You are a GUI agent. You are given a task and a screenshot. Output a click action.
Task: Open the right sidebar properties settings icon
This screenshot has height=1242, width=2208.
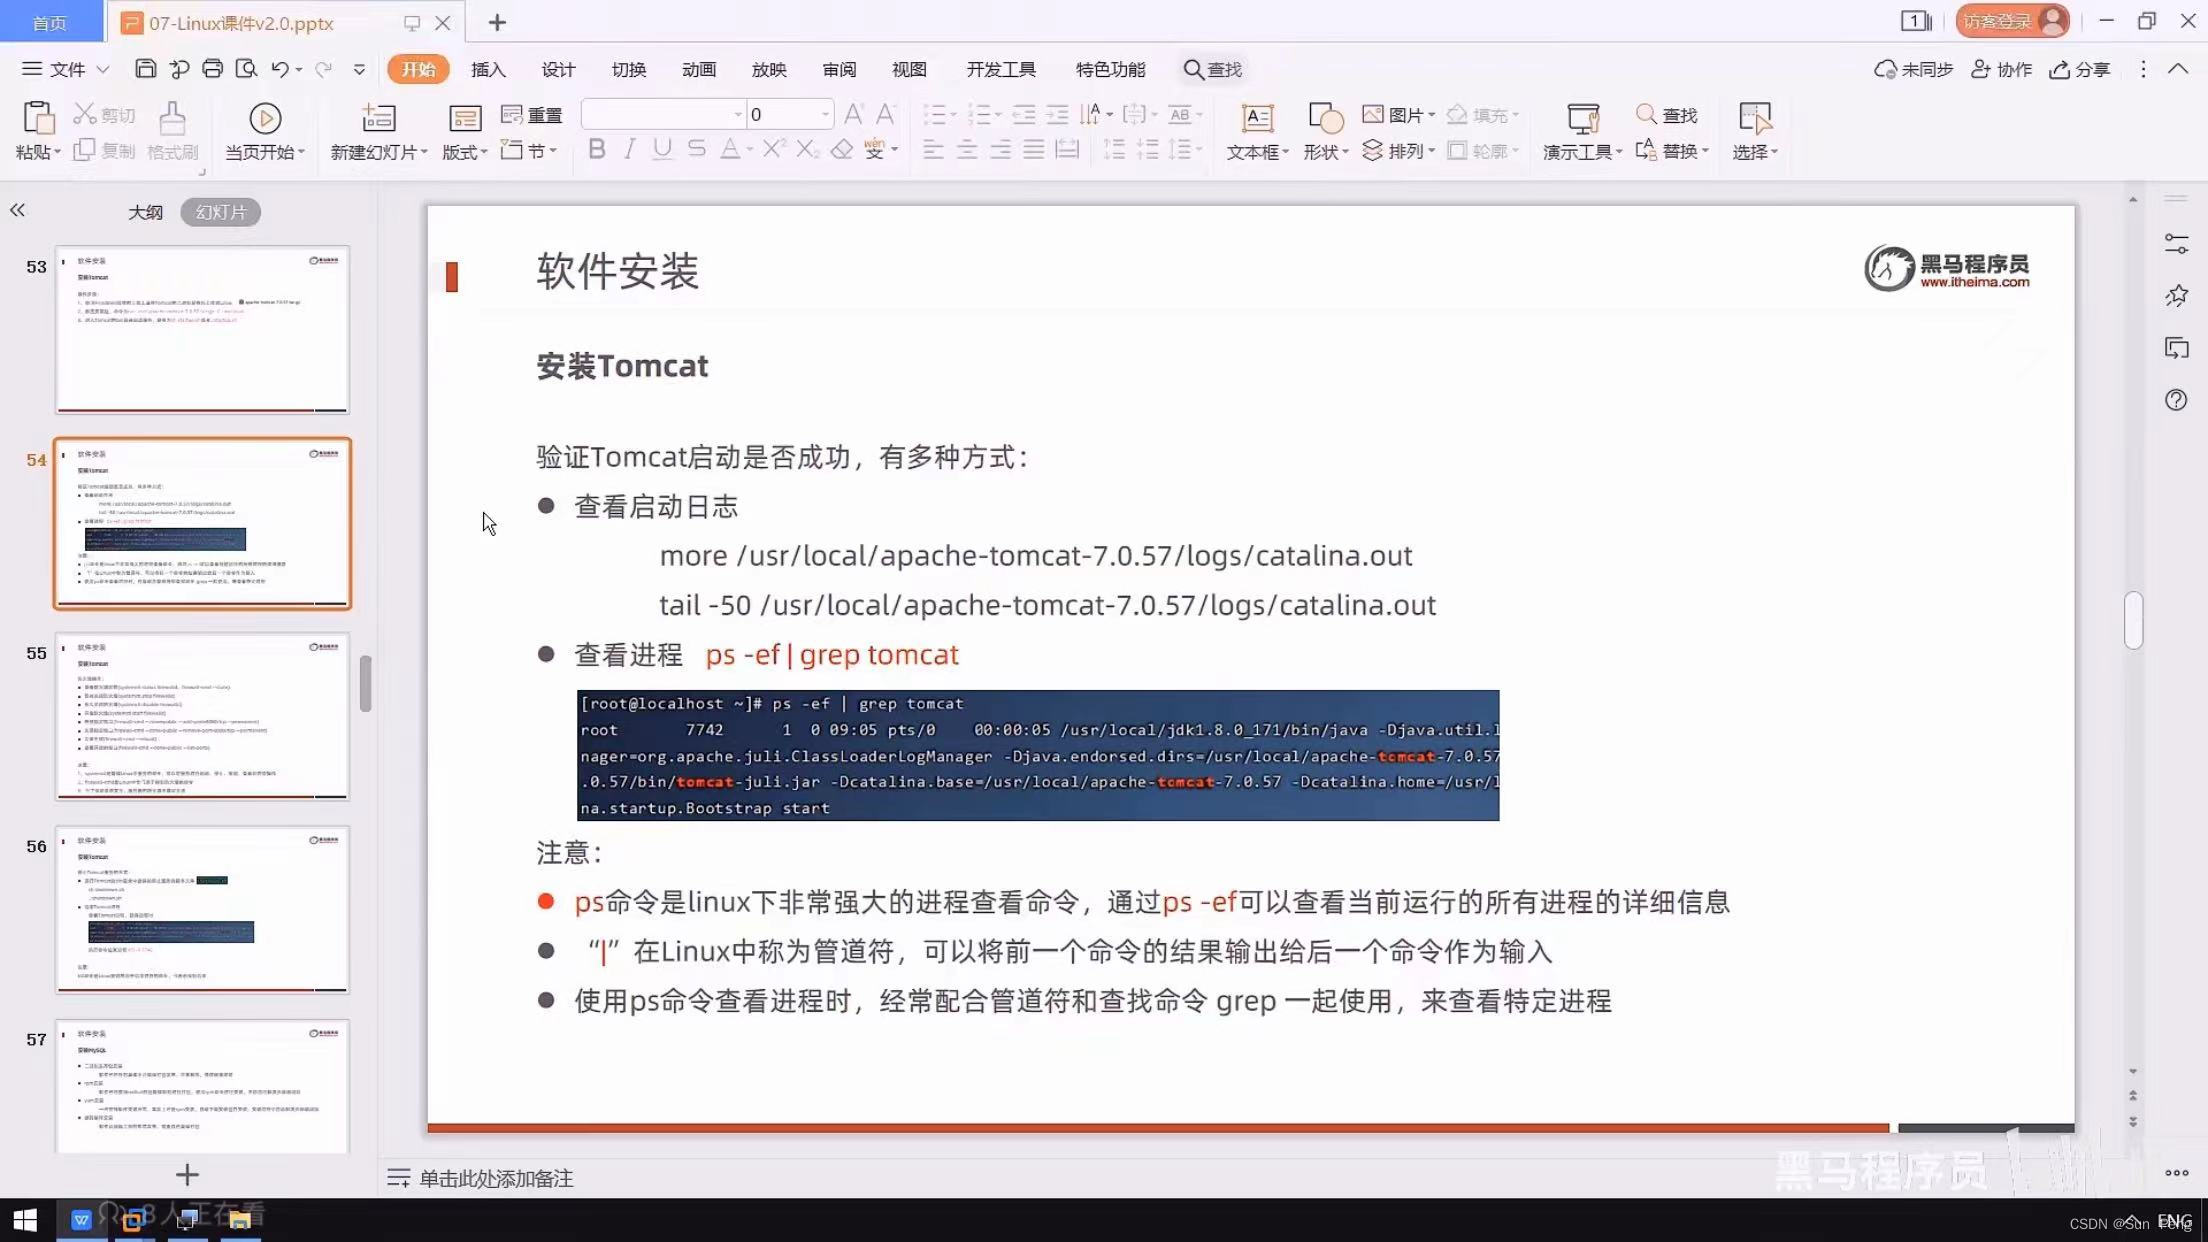(x=2176, y=244)
